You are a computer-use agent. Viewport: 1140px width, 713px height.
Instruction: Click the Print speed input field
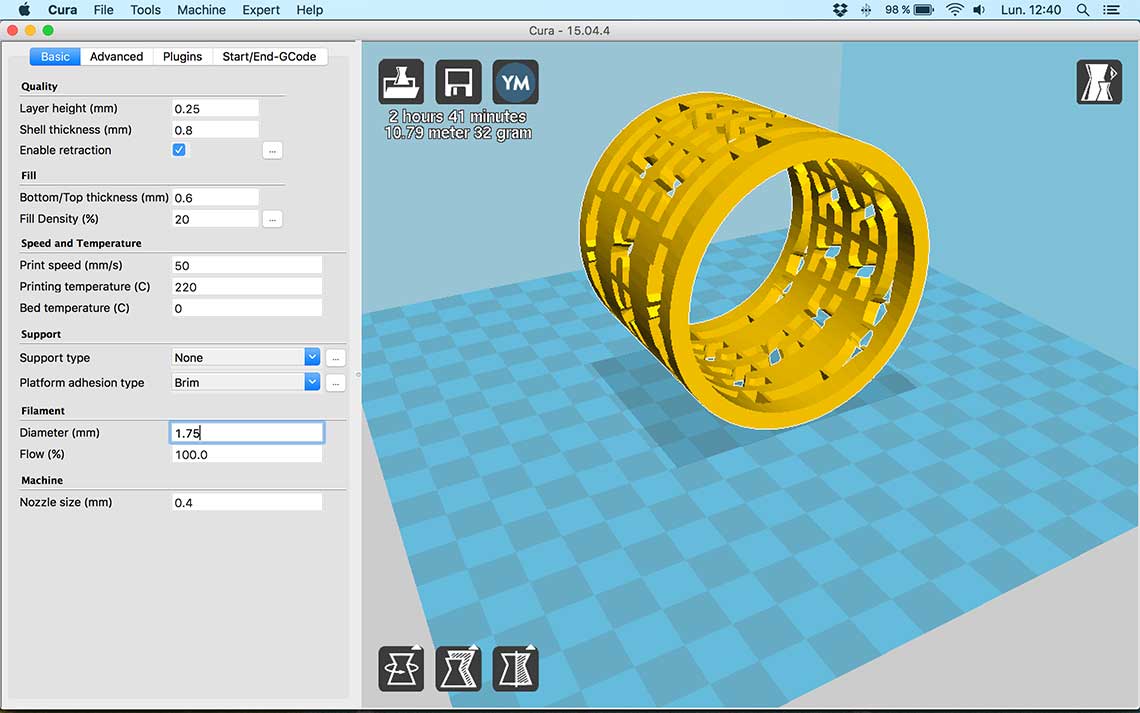coord(246,265)
